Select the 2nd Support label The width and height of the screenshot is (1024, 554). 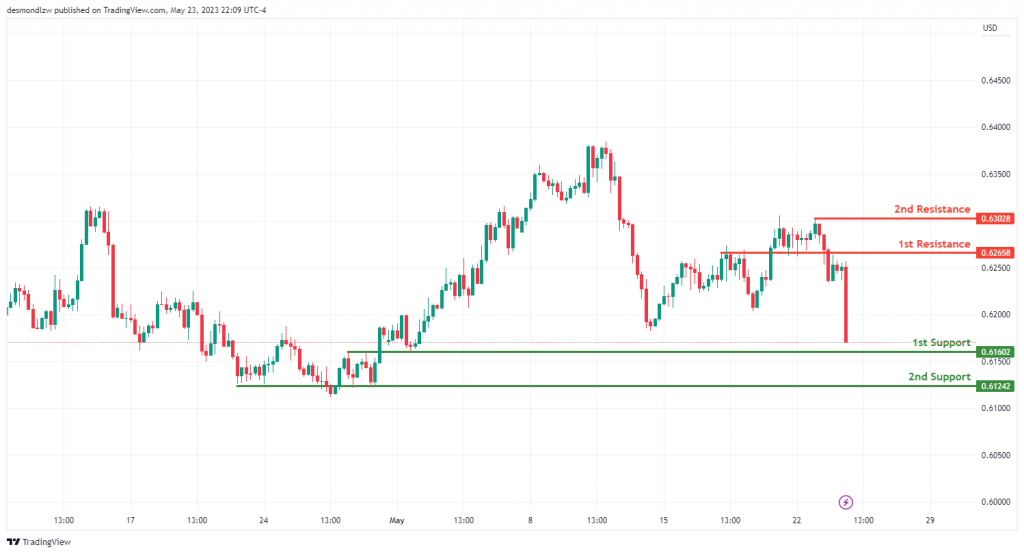(939, 377)
